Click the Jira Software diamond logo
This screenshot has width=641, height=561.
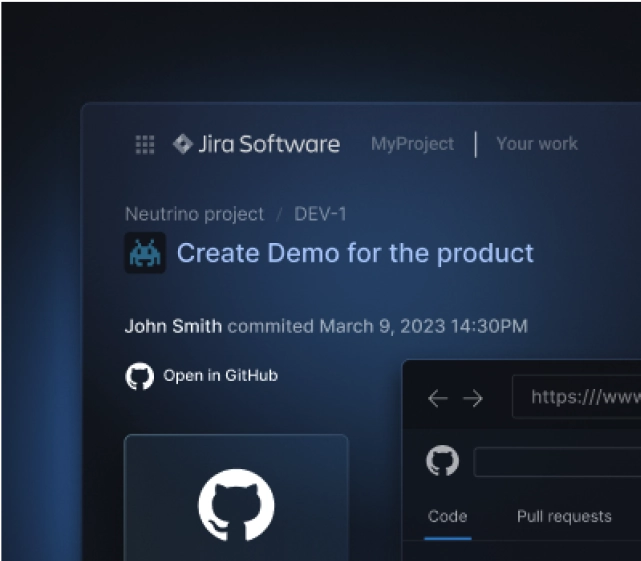(x=183, y=144)
